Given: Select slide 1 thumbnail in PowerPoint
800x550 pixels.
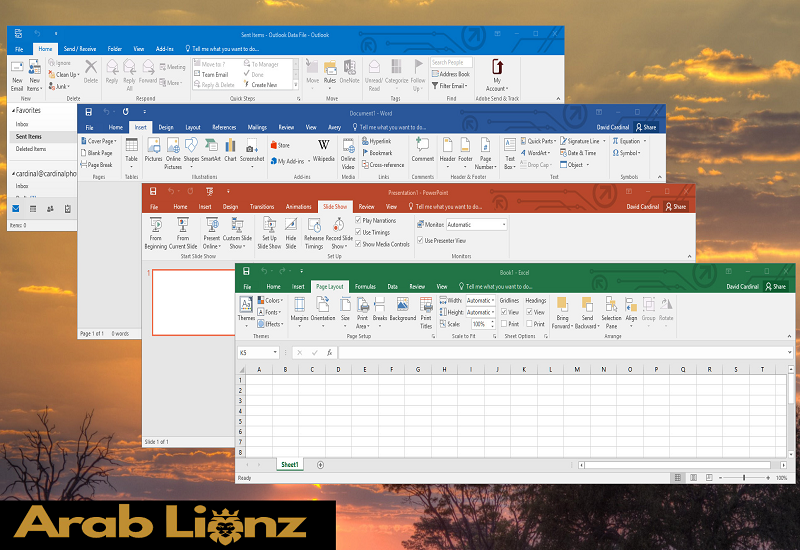Looking at the screenshot, I should pos(193,302).
